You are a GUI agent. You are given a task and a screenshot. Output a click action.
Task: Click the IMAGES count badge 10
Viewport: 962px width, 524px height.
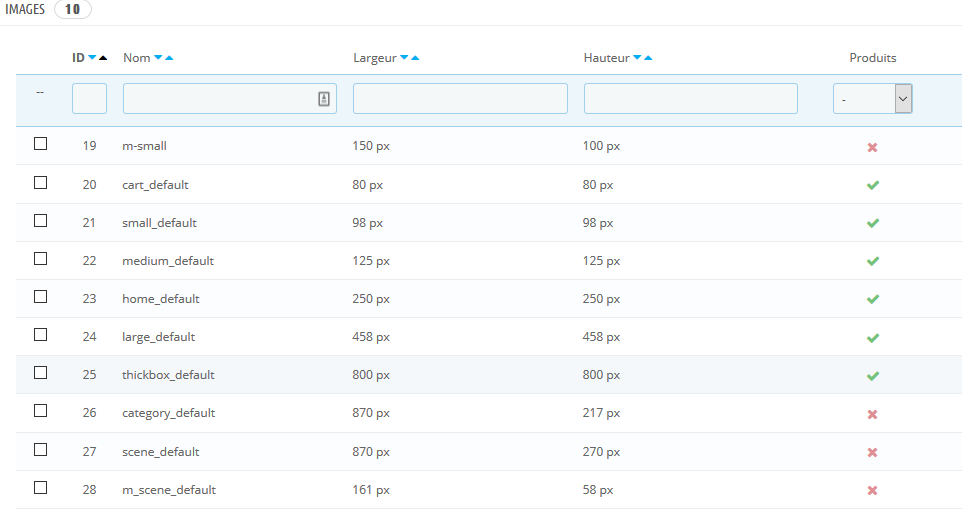point(72,9)
